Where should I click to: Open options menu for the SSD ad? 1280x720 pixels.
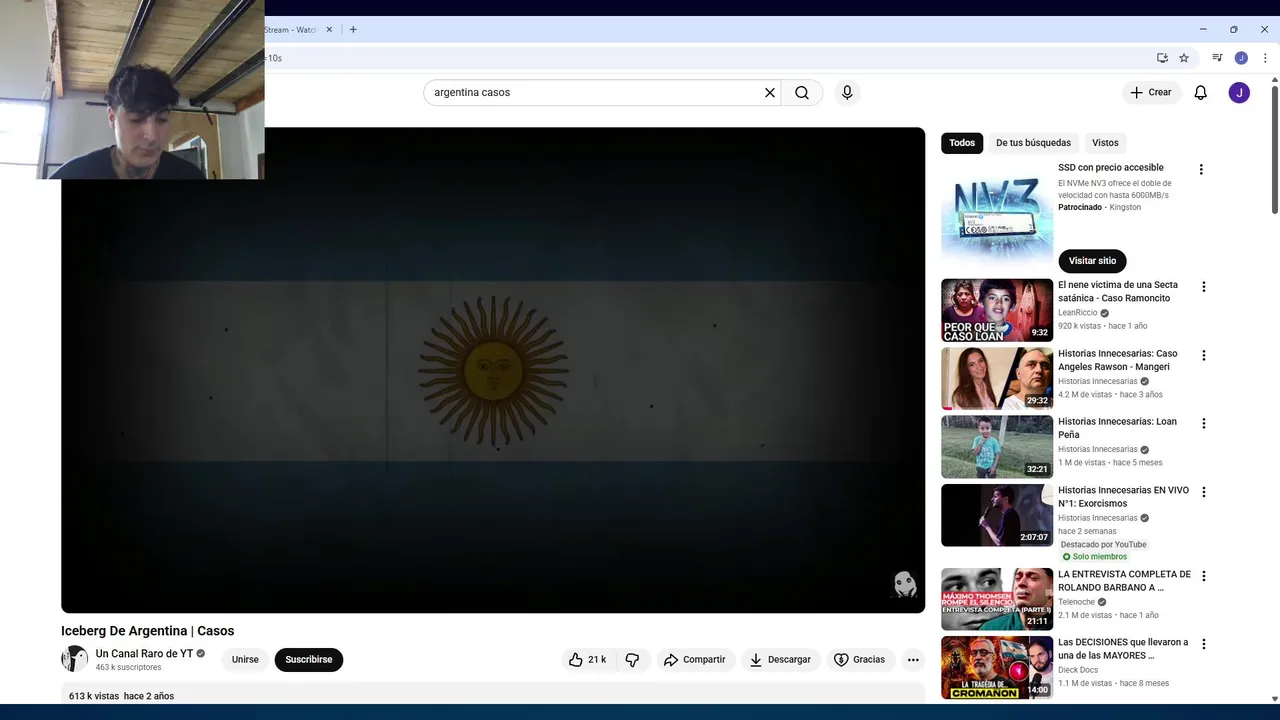tap(1201, 169)
